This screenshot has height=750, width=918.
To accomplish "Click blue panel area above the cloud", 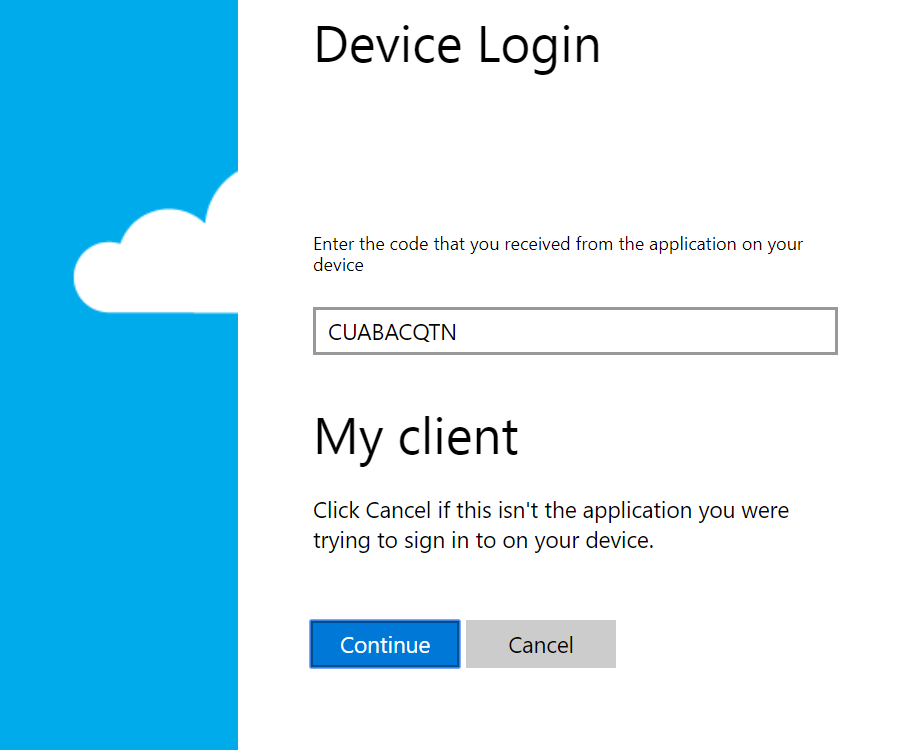I will pos(119,82).
